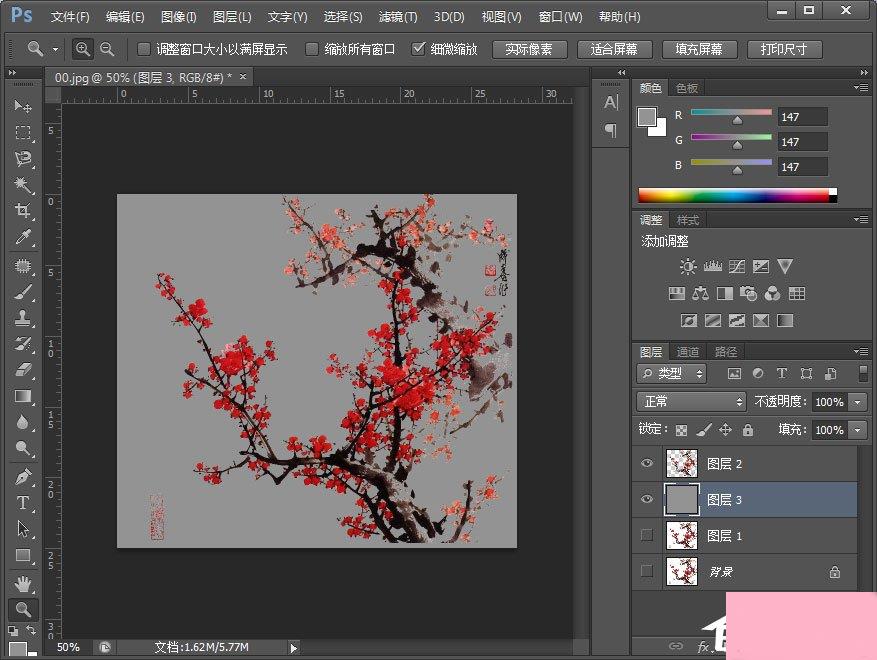Switch to the 色板 tab
The height and width of the screenshot is (660, 877).
click(x=686, y=88)
